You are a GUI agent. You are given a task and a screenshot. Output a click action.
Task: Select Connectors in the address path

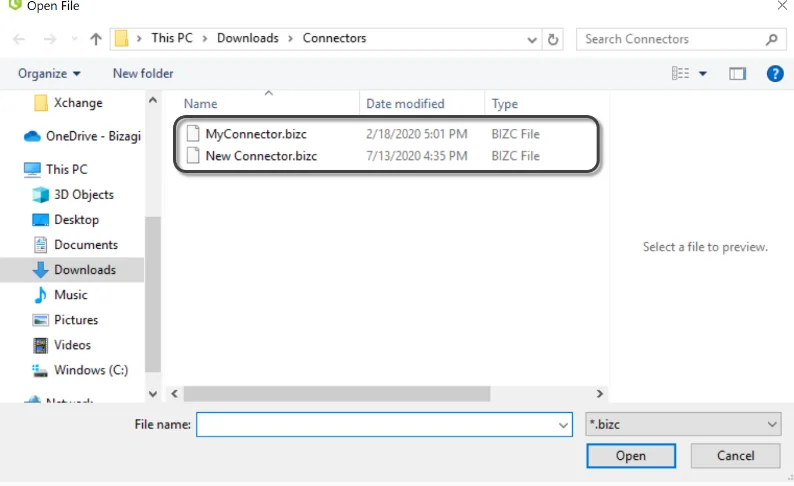coord(334,38)
